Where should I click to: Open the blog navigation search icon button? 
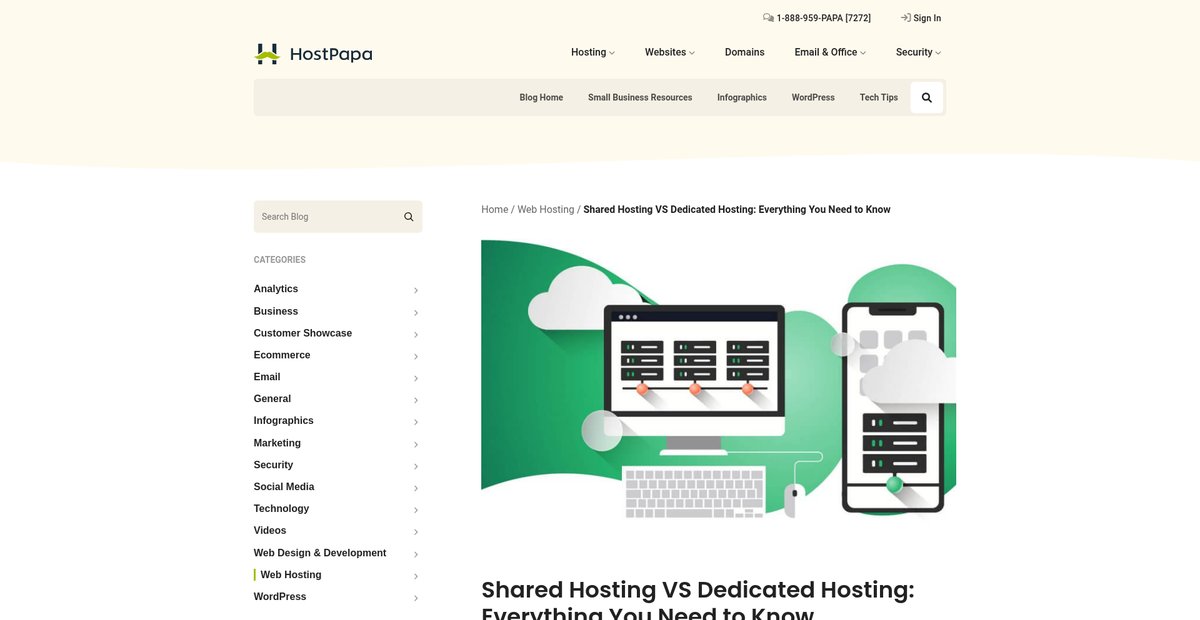click(927, 98)
